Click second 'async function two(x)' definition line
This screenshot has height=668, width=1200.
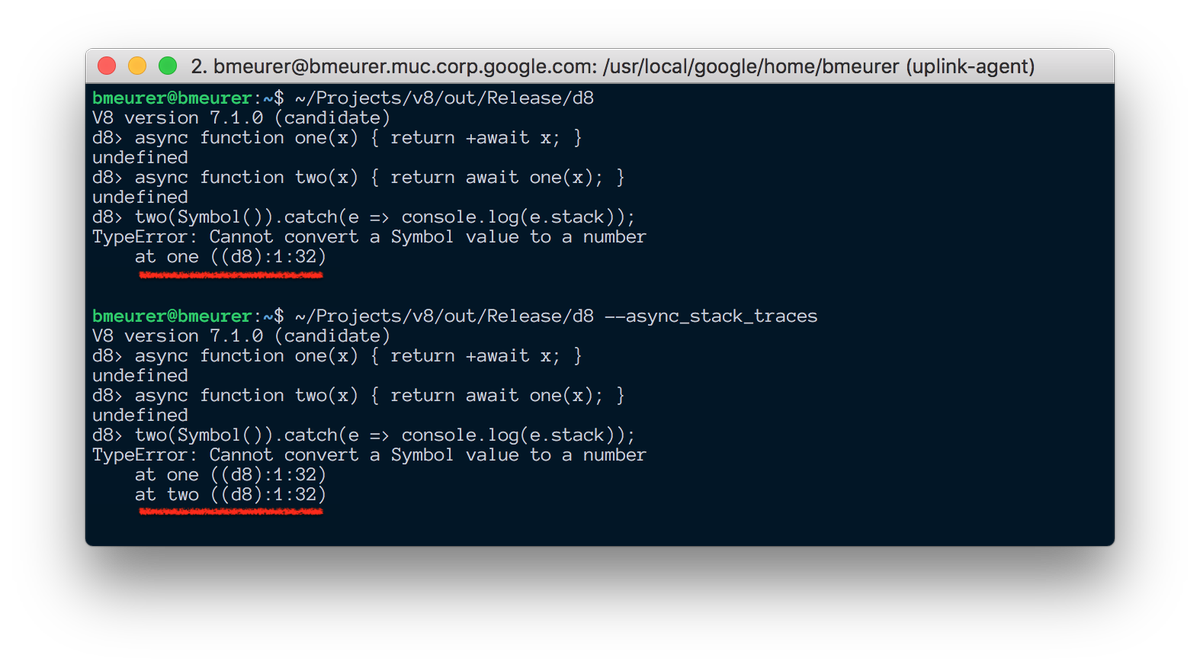point(358,396)
